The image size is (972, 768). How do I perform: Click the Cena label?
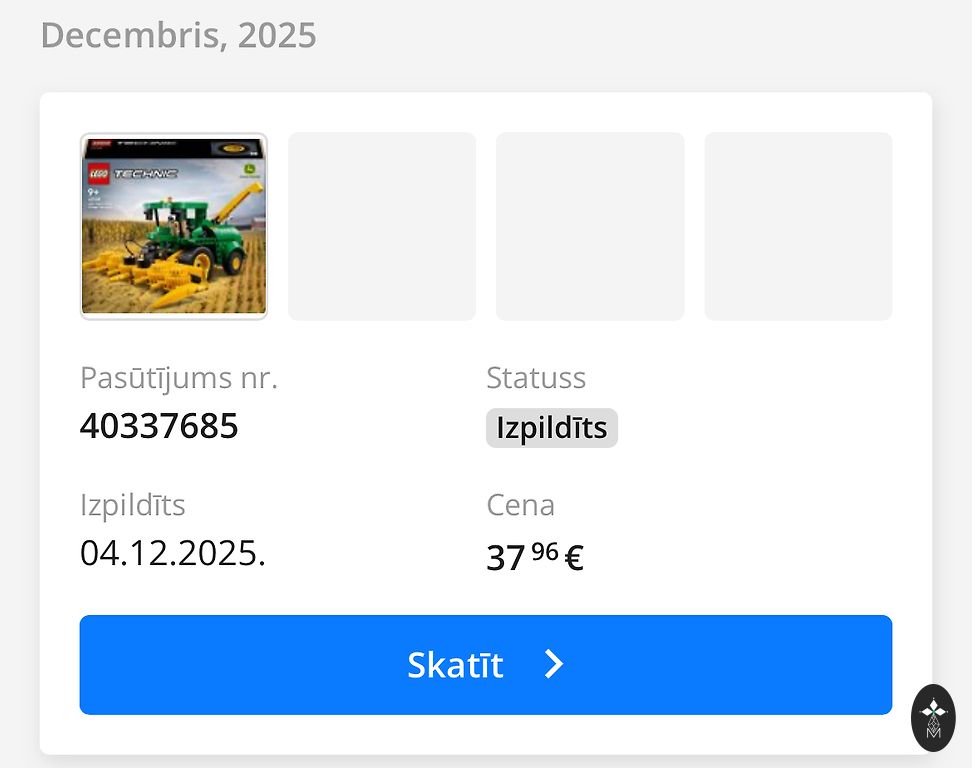(520, 505)
